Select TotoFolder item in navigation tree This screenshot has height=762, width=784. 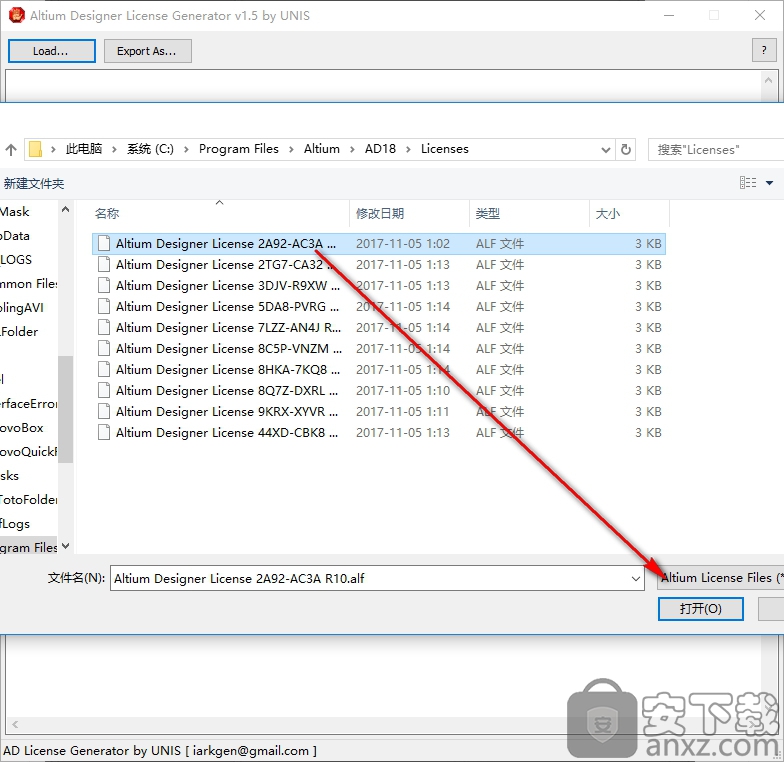pyautogui.click(x=28, y=500)
